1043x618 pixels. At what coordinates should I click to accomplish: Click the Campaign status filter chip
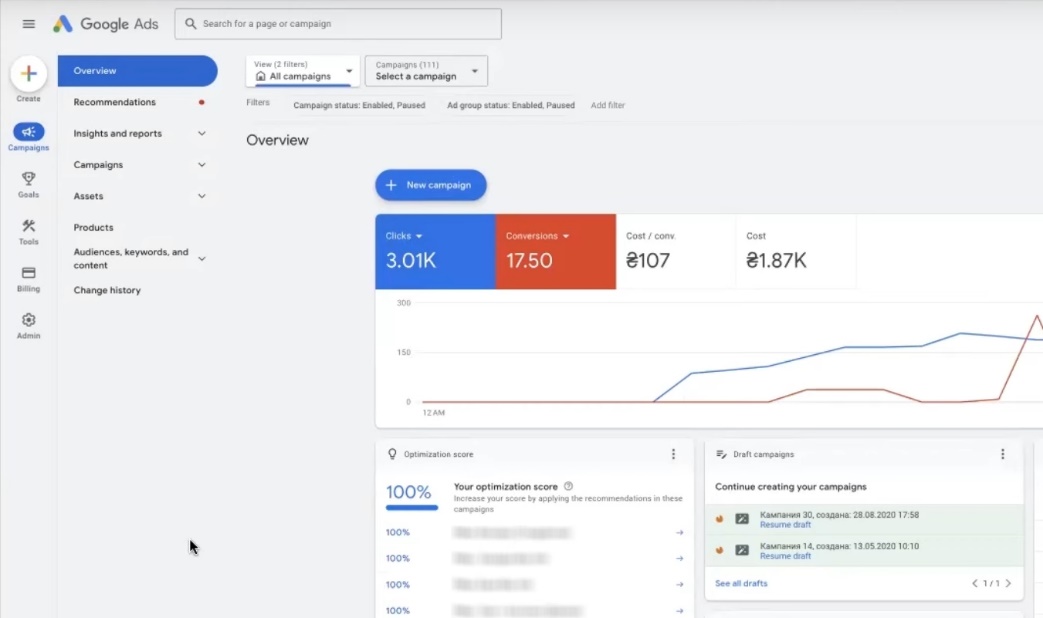[x=358, y=105]
